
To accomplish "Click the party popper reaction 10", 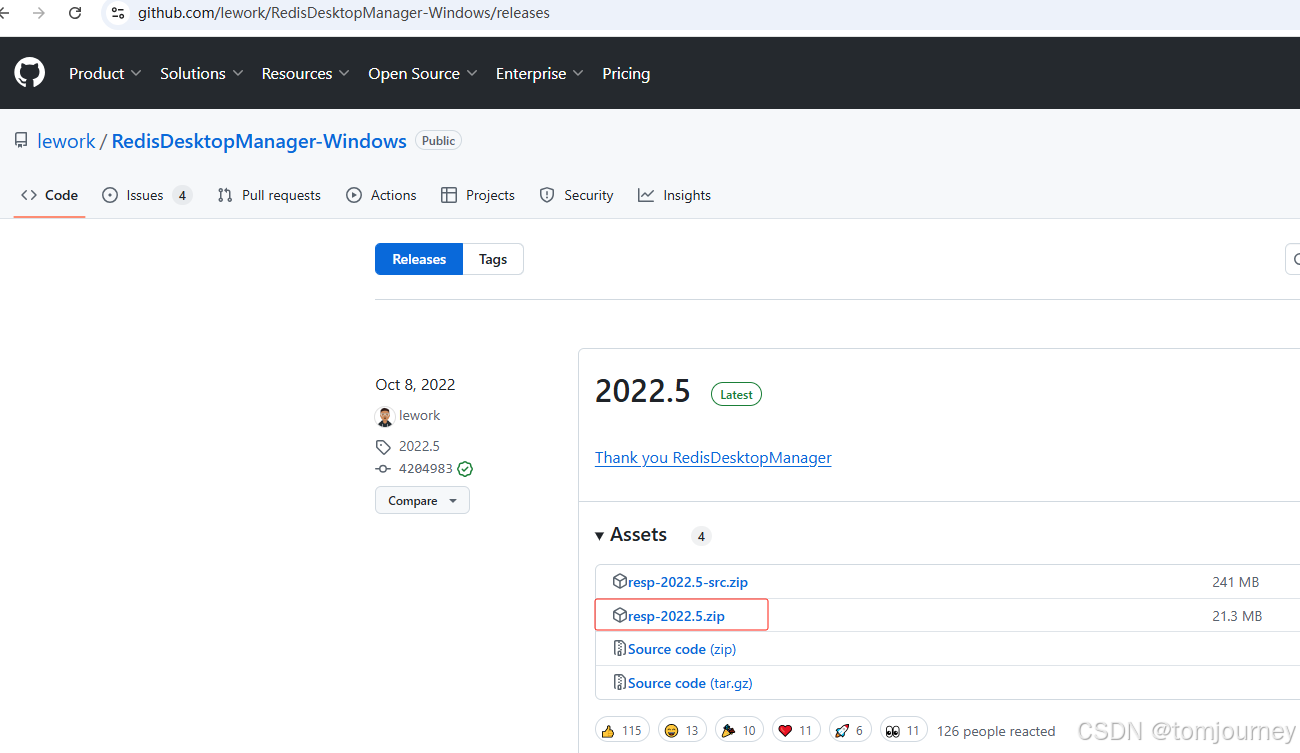I will tap(739, 731).
